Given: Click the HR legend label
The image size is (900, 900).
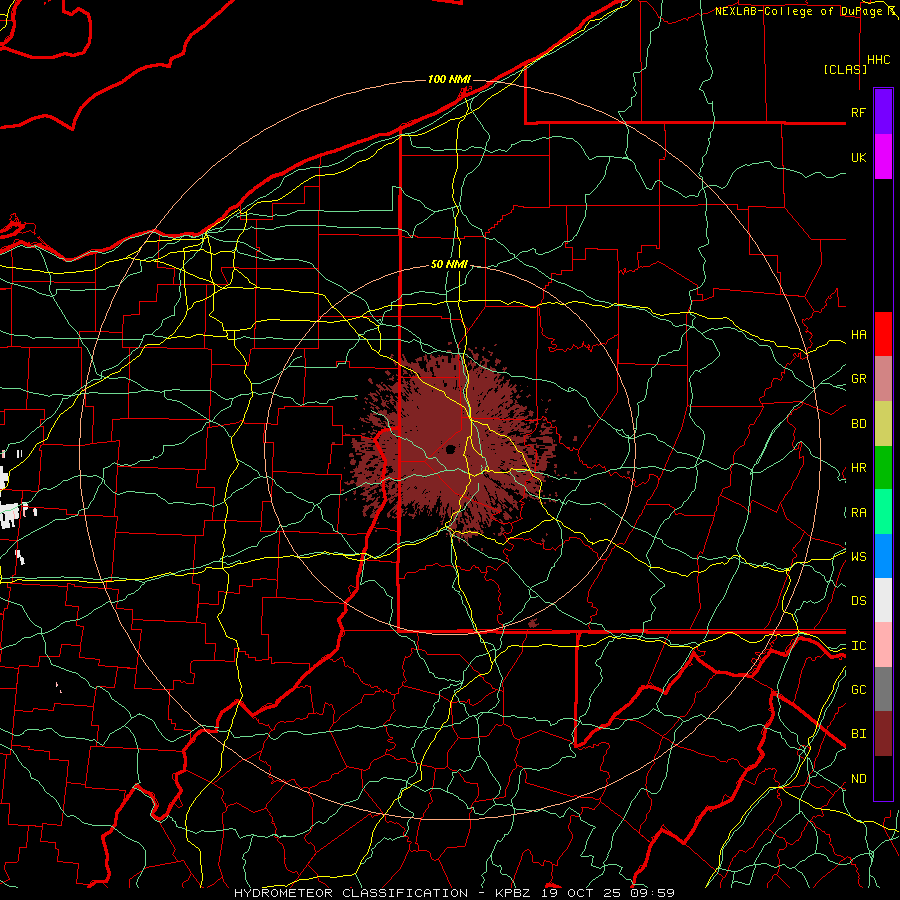Looking at the screenshot, I should [858, 468].
